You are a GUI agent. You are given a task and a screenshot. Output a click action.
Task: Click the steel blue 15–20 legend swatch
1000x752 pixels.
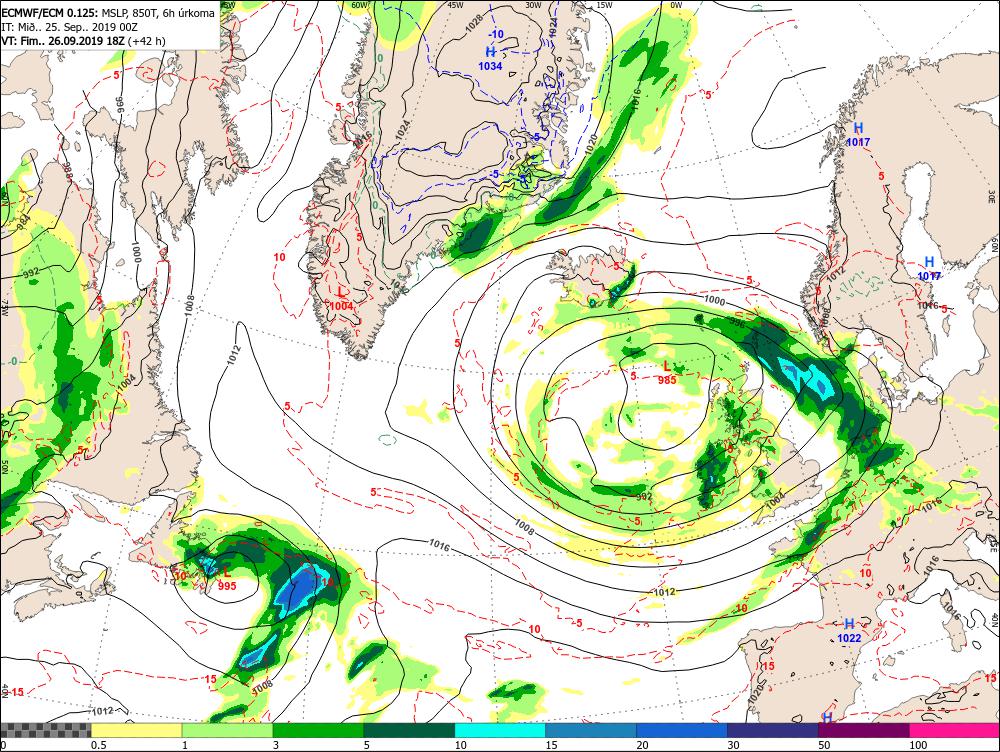[591, 730]
